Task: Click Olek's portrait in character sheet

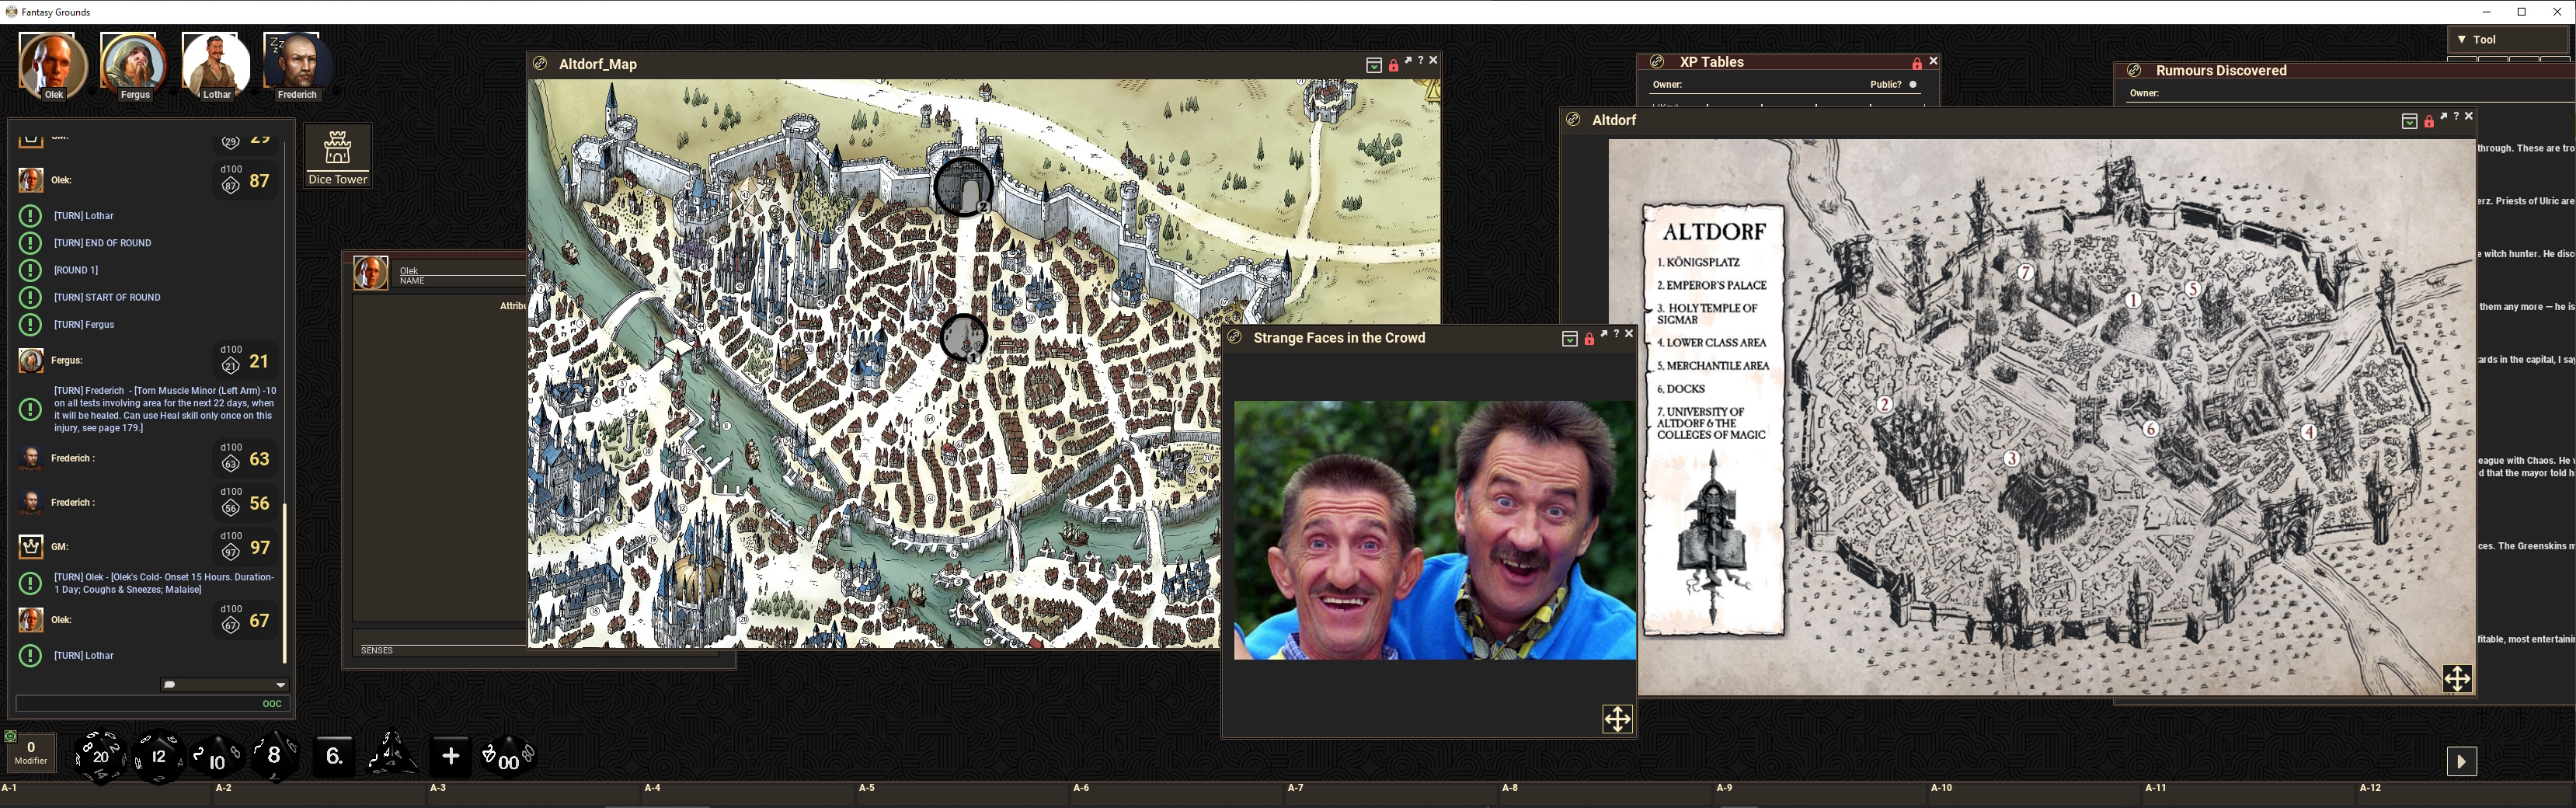Action: pyautogui.click(x=371, y=273)
